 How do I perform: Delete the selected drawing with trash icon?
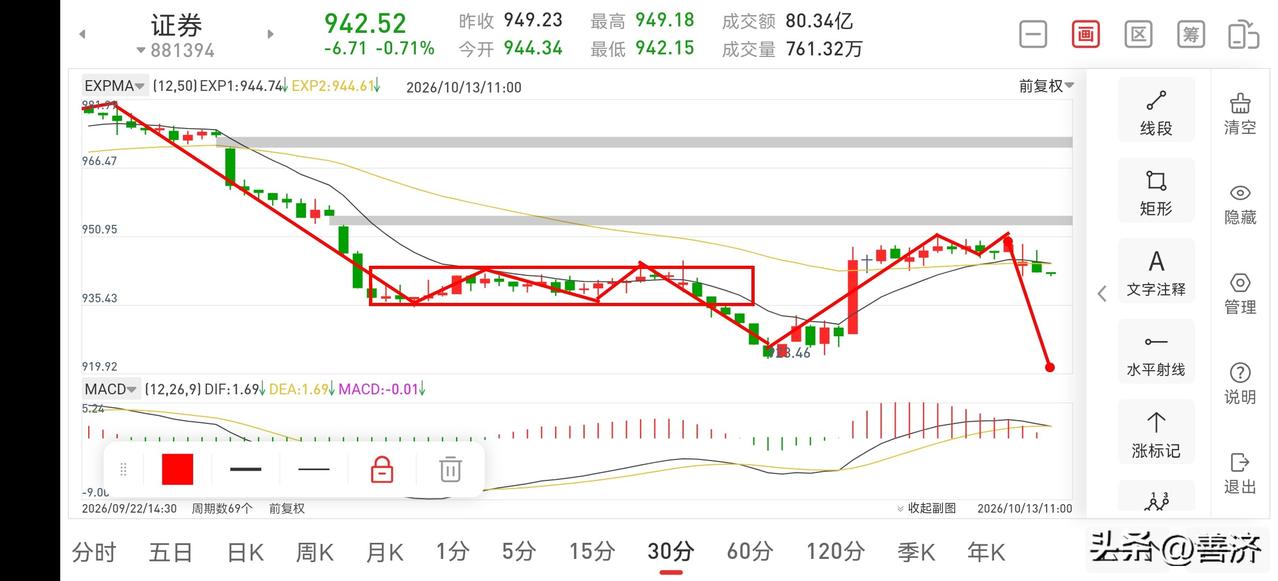pyautogui.click(x=451, y=469)
